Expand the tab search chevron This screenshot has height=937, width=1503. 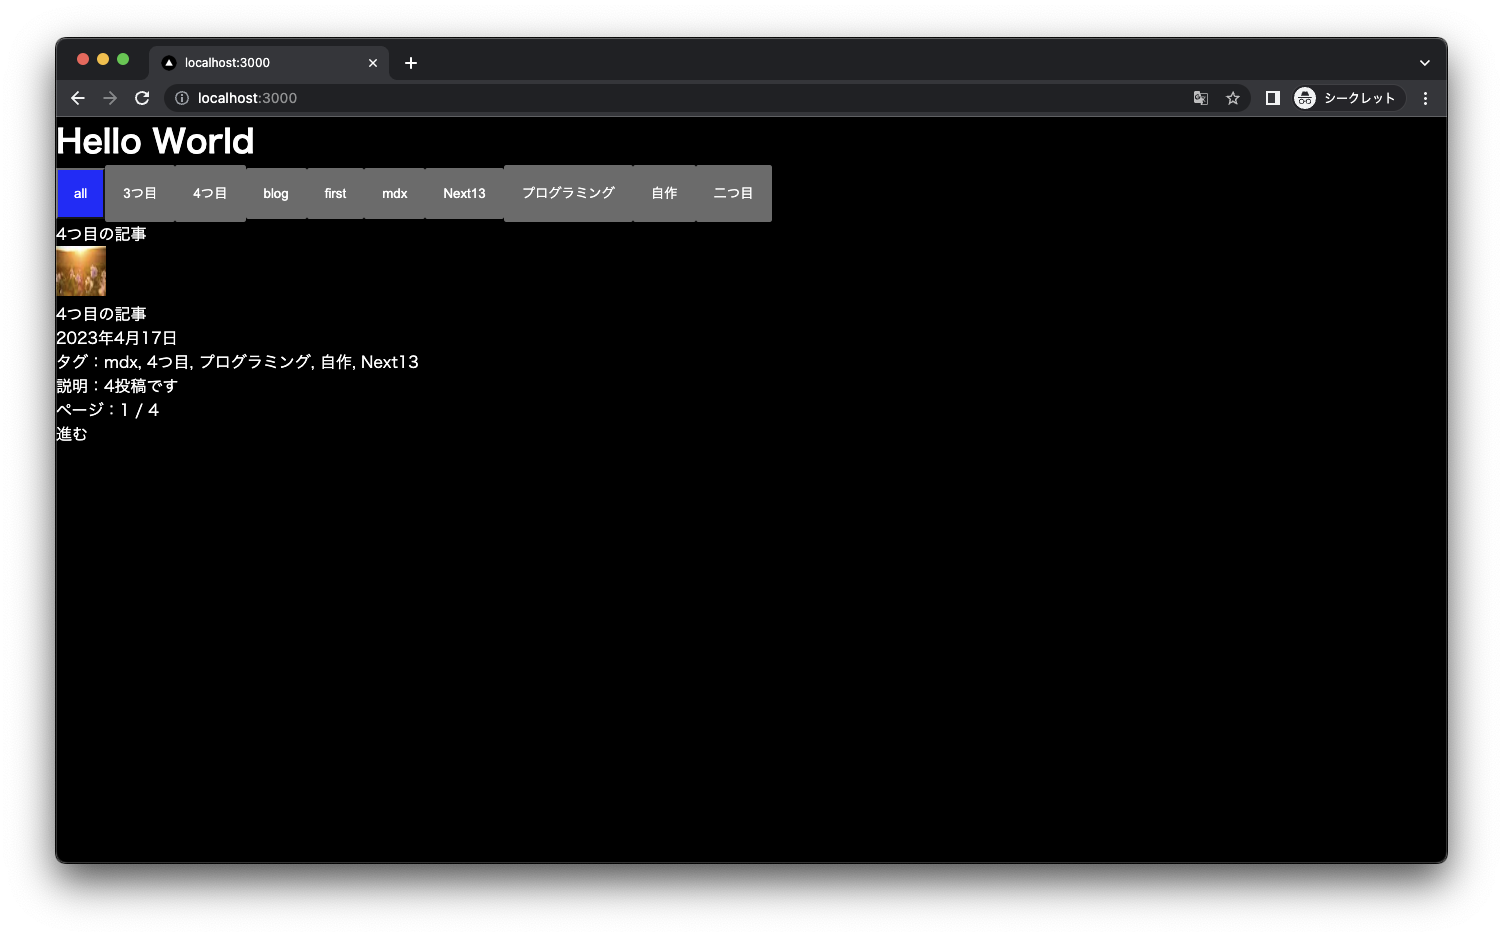[1425, 63]
